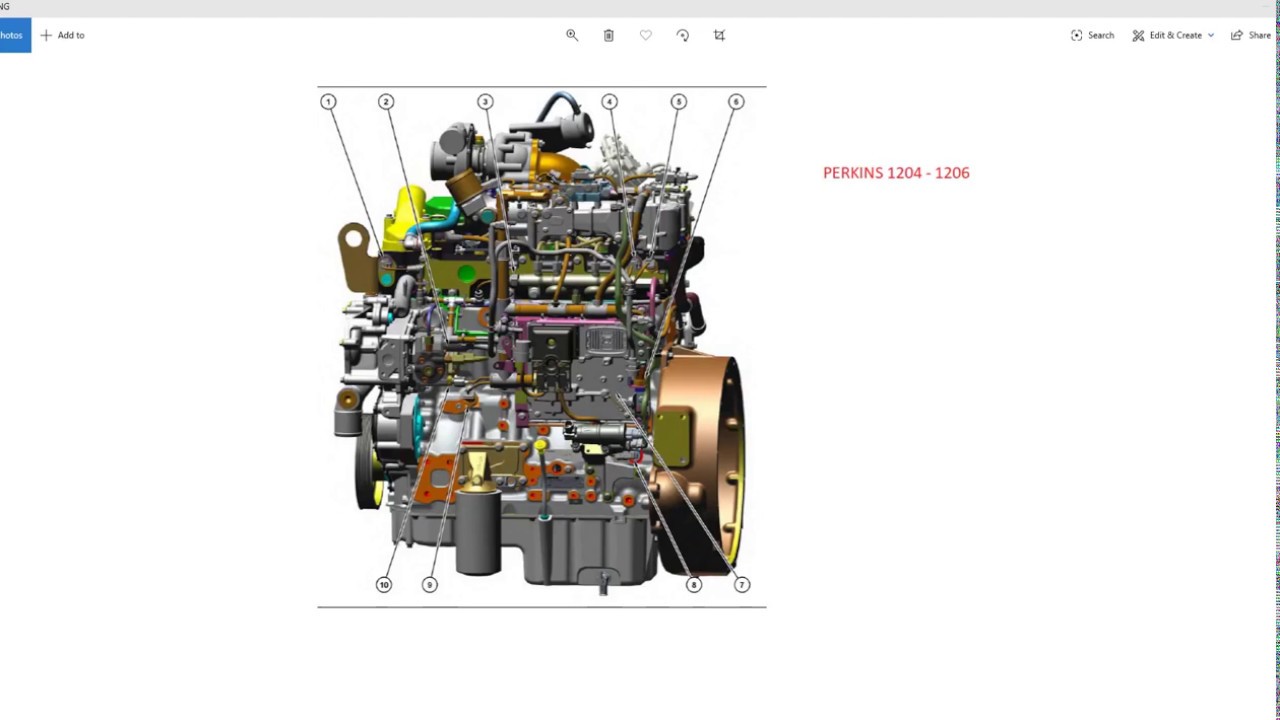The image size is (1280, 720).
Task: Rotate the image with rotate icon
Action: point(682,35)
